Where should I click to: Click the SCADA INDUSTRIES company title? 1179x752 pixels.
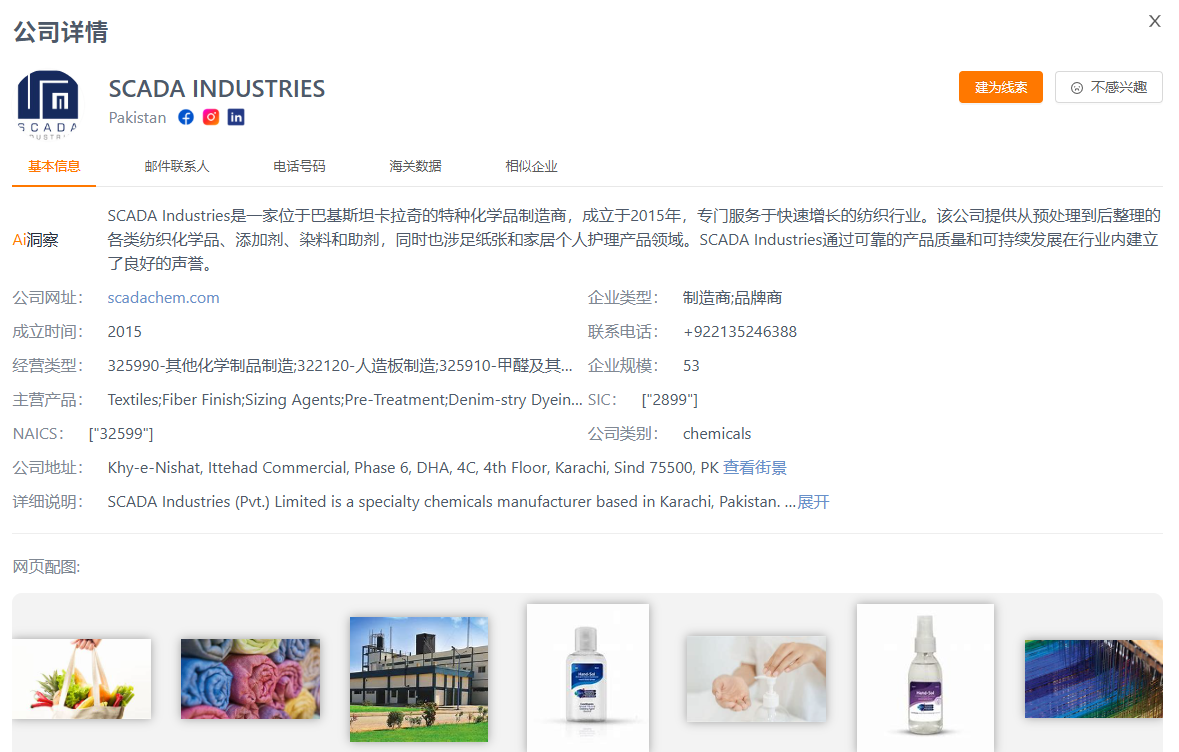point(217,89)
